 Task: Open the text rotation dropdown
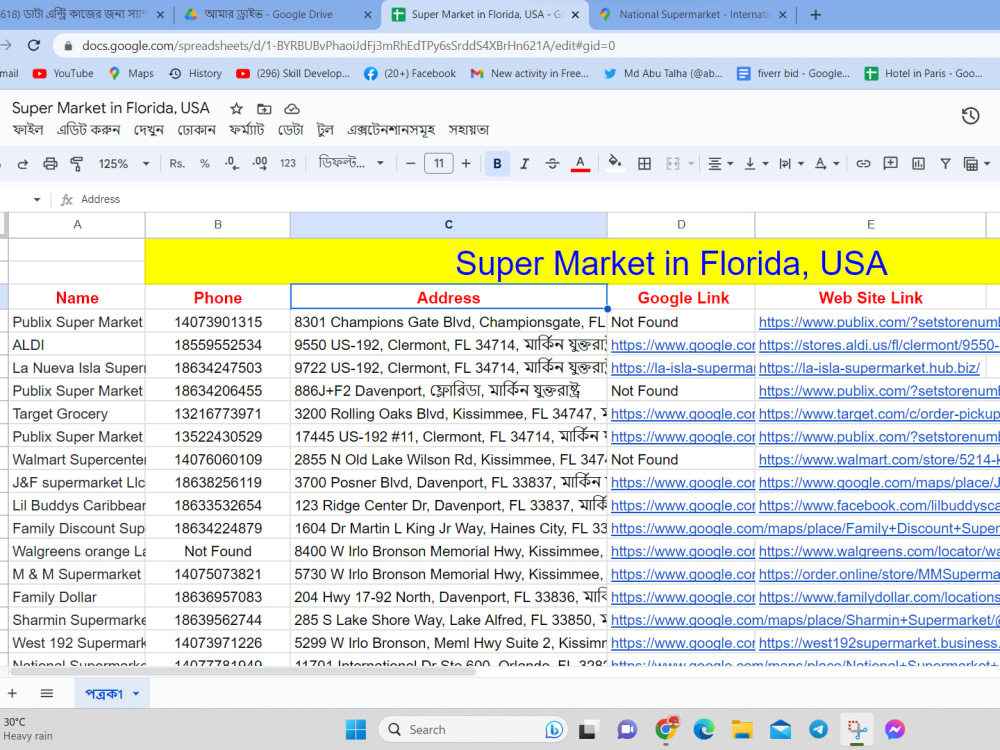[x=827, y=164]
